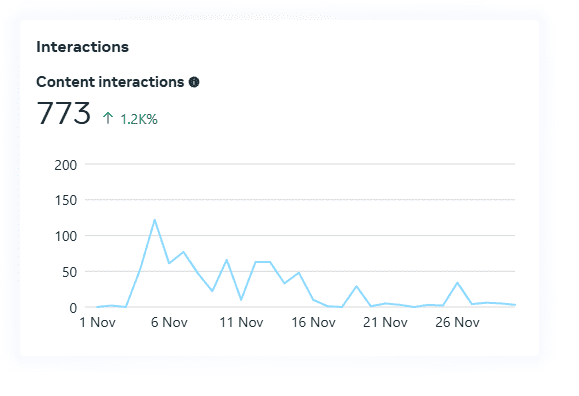Screen dimensions: 579x396
Task: Click the 11 Nov axis label
Action: click(241, 322)
